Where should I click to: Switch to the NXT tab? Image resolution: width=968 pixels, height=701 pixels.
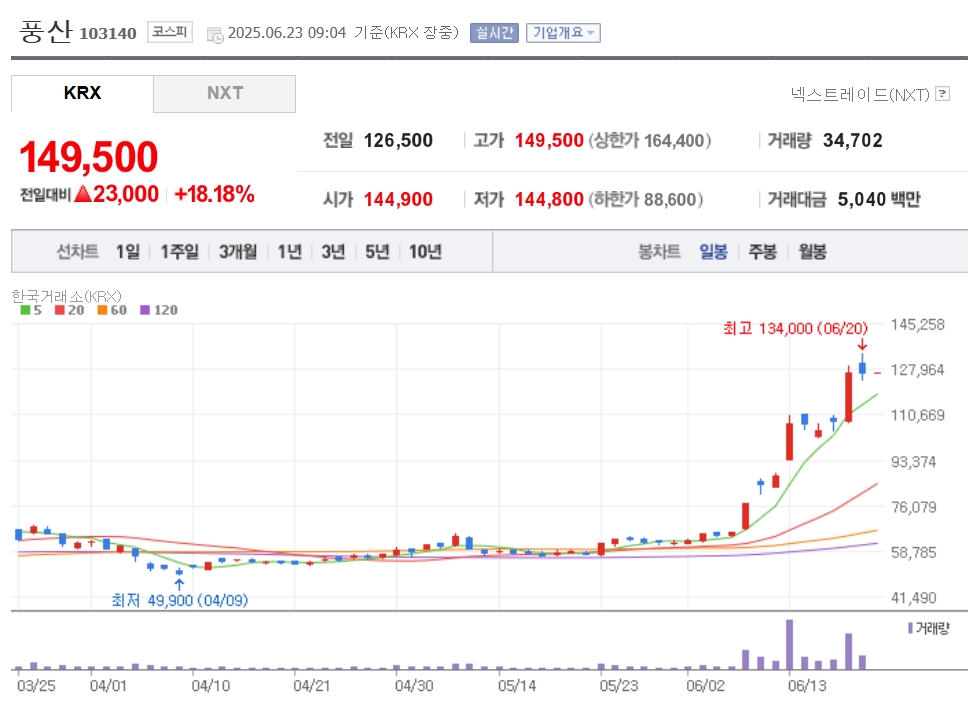(225, 93)
